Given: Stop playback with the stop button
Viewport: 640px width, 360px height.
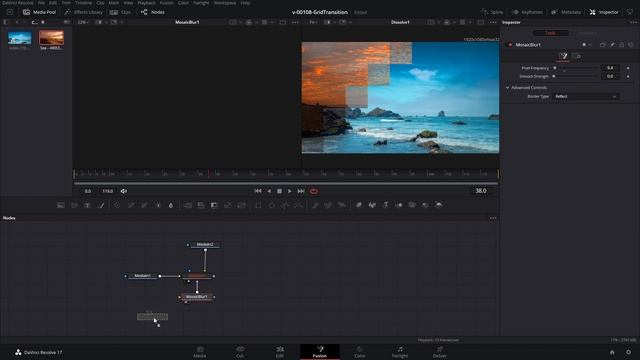Looking at the screenshot, I should tap(279, 191).
